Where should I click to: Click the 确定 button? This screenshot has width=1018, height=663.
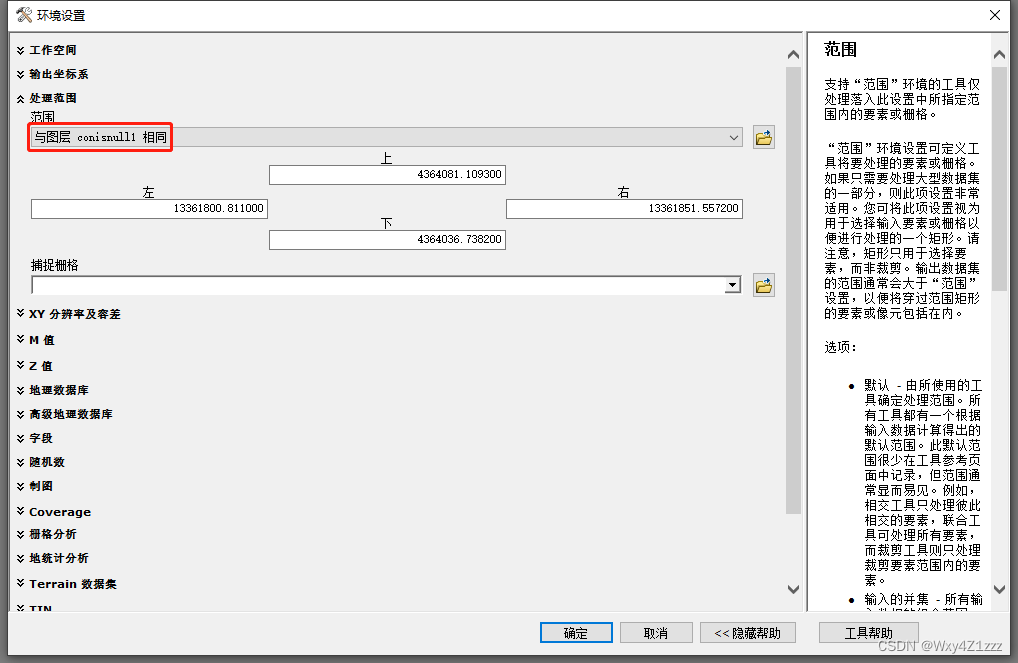point(576,632)
